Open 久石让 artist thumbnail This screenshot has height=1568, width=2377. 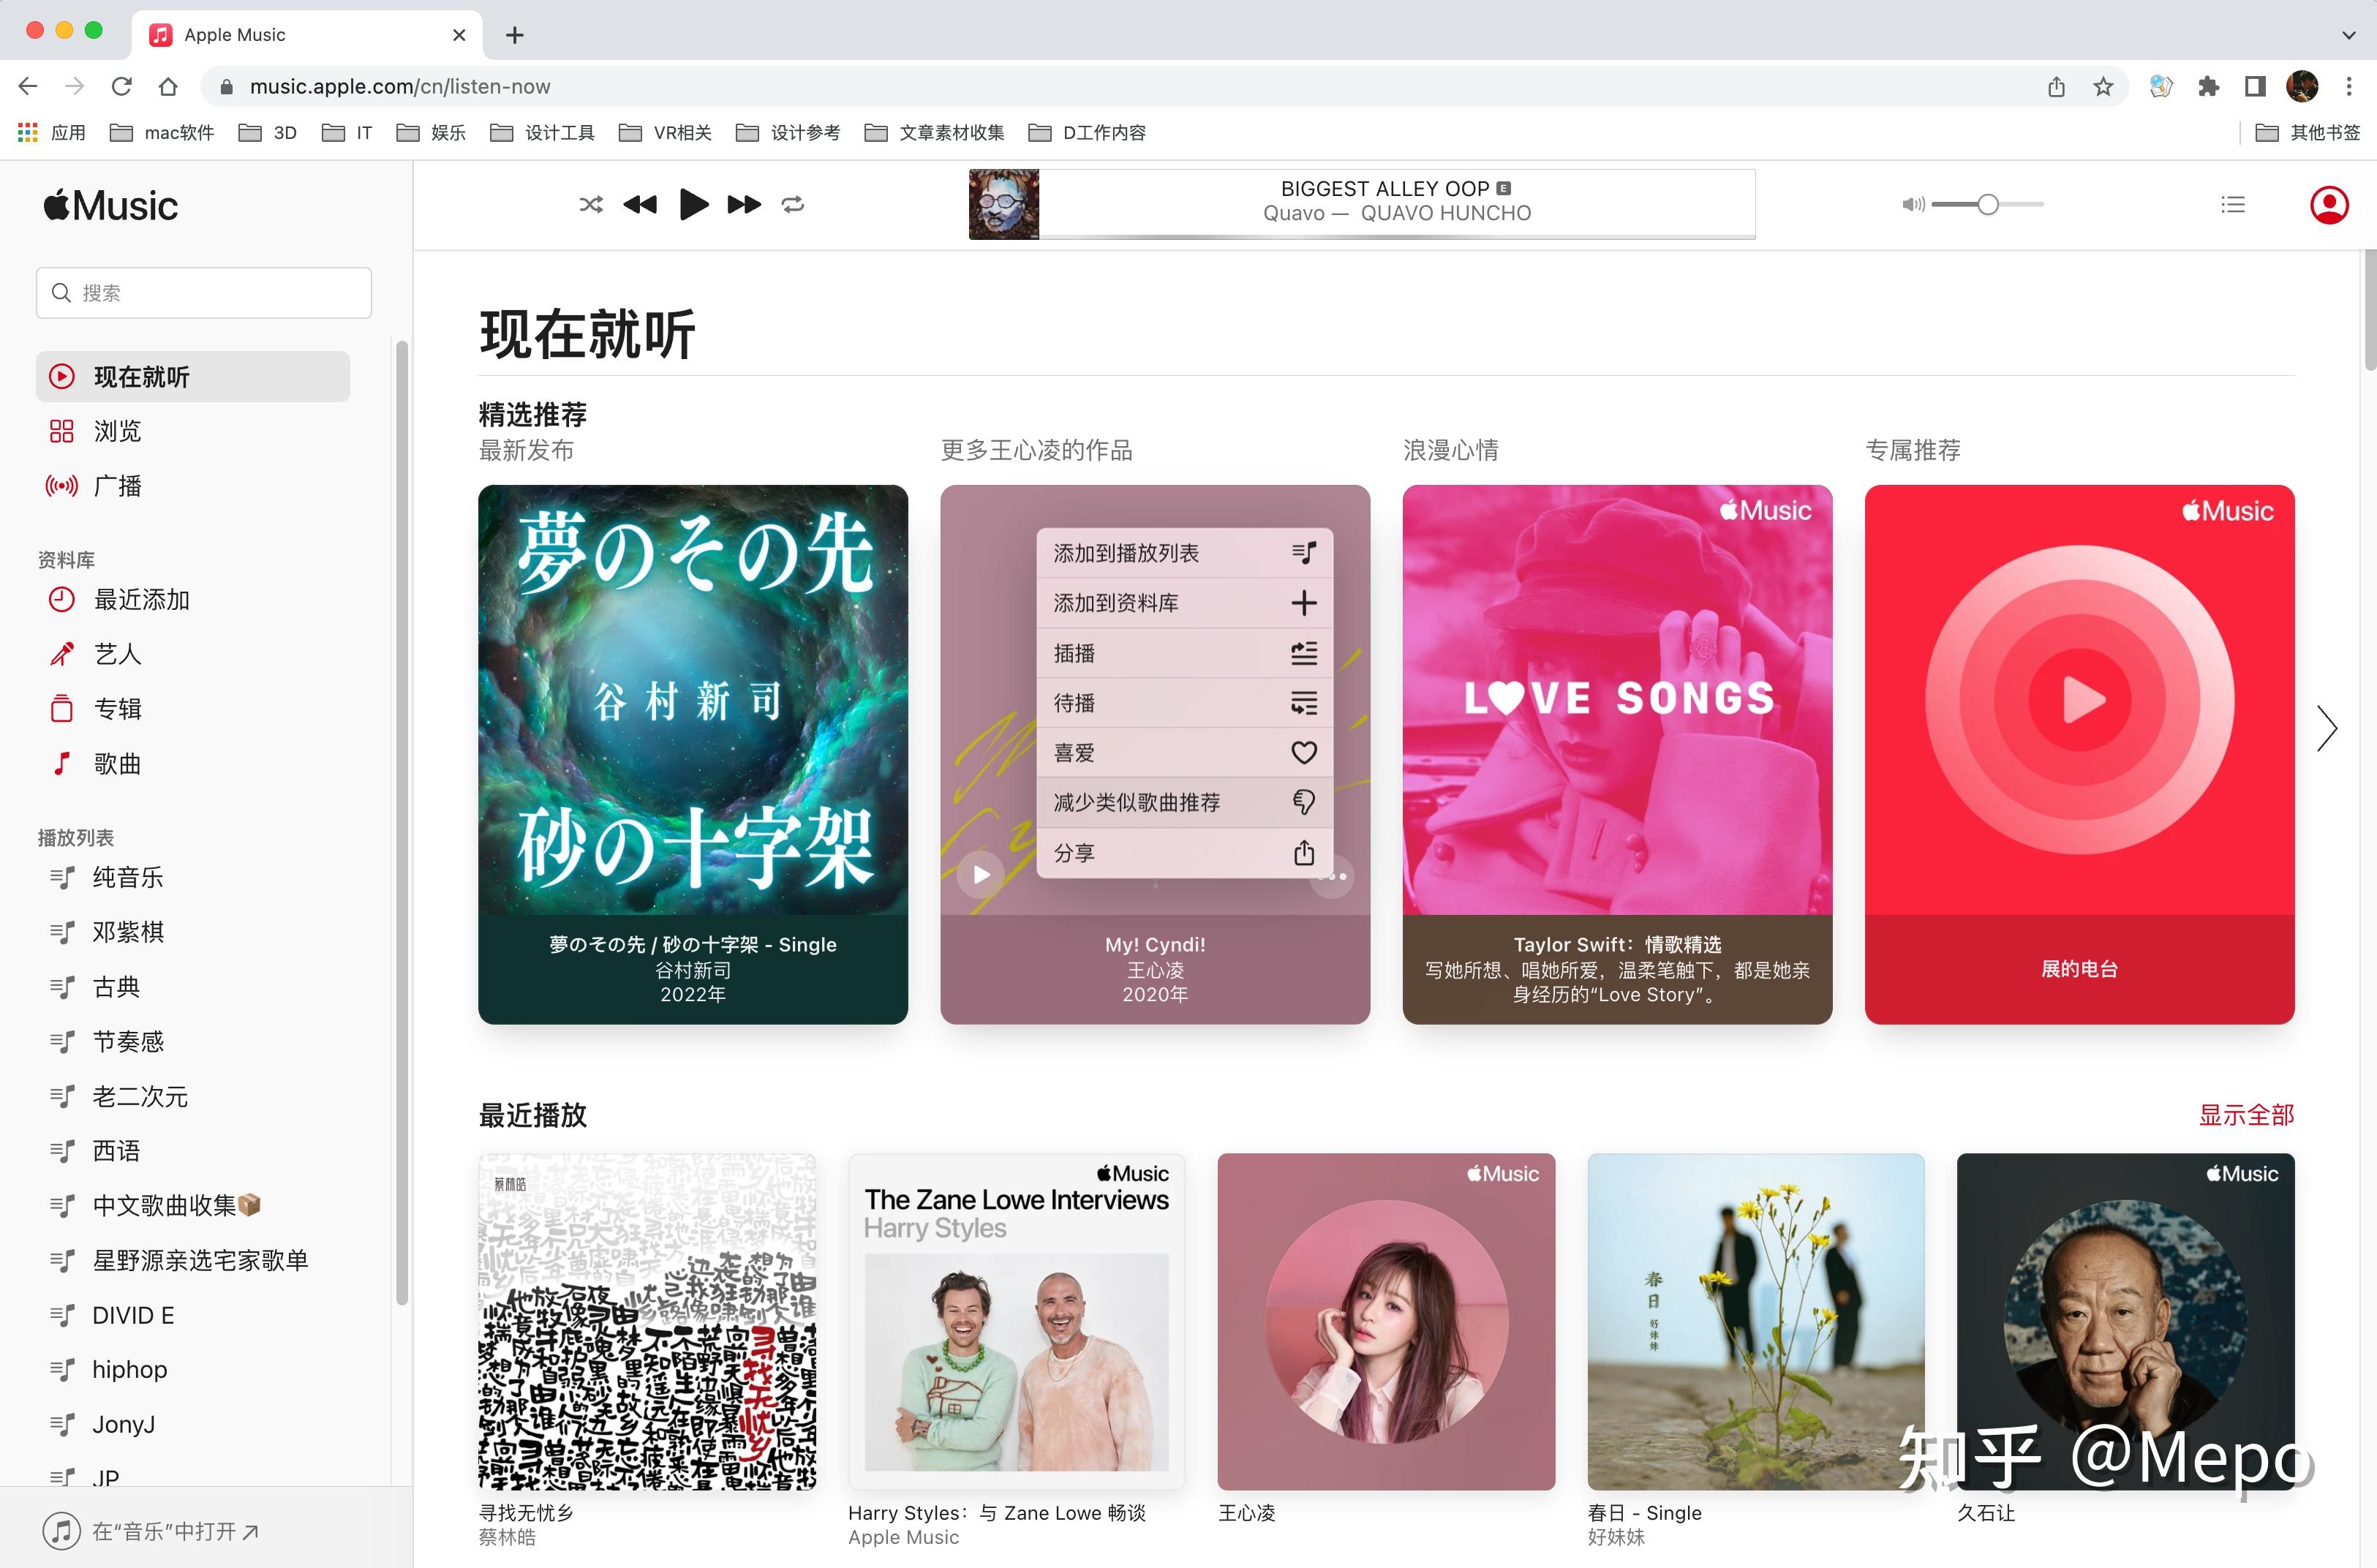pyautogui.click(x=2125, y=1322)
